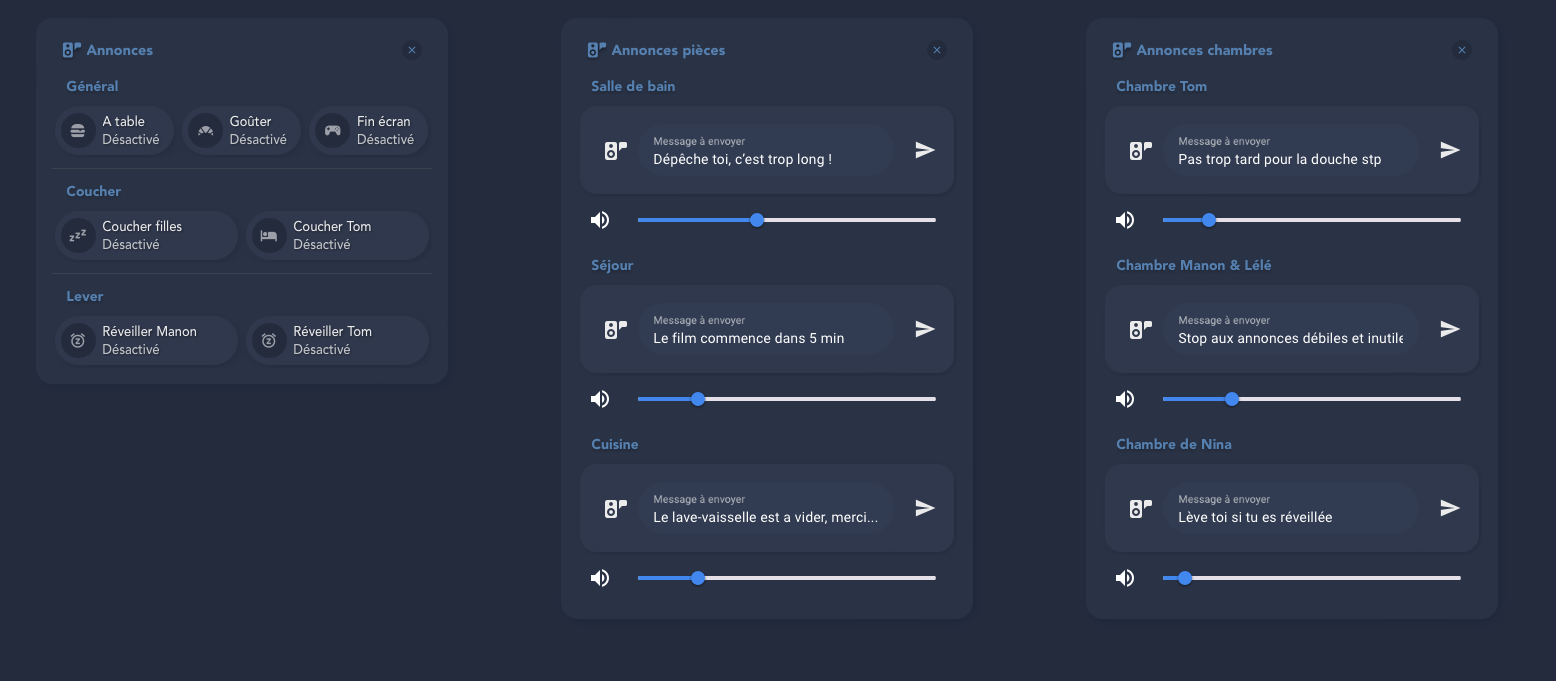Edit the Cuisine message text field
This screenshot has width=1556, height=681.
point(766,508)
